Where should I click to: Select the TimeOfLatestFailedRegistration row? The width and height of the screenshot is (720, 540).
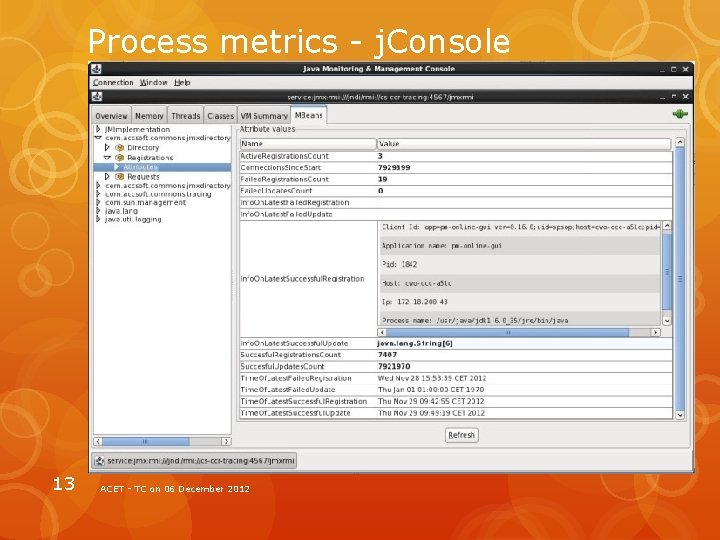click(x=456, y=378)
